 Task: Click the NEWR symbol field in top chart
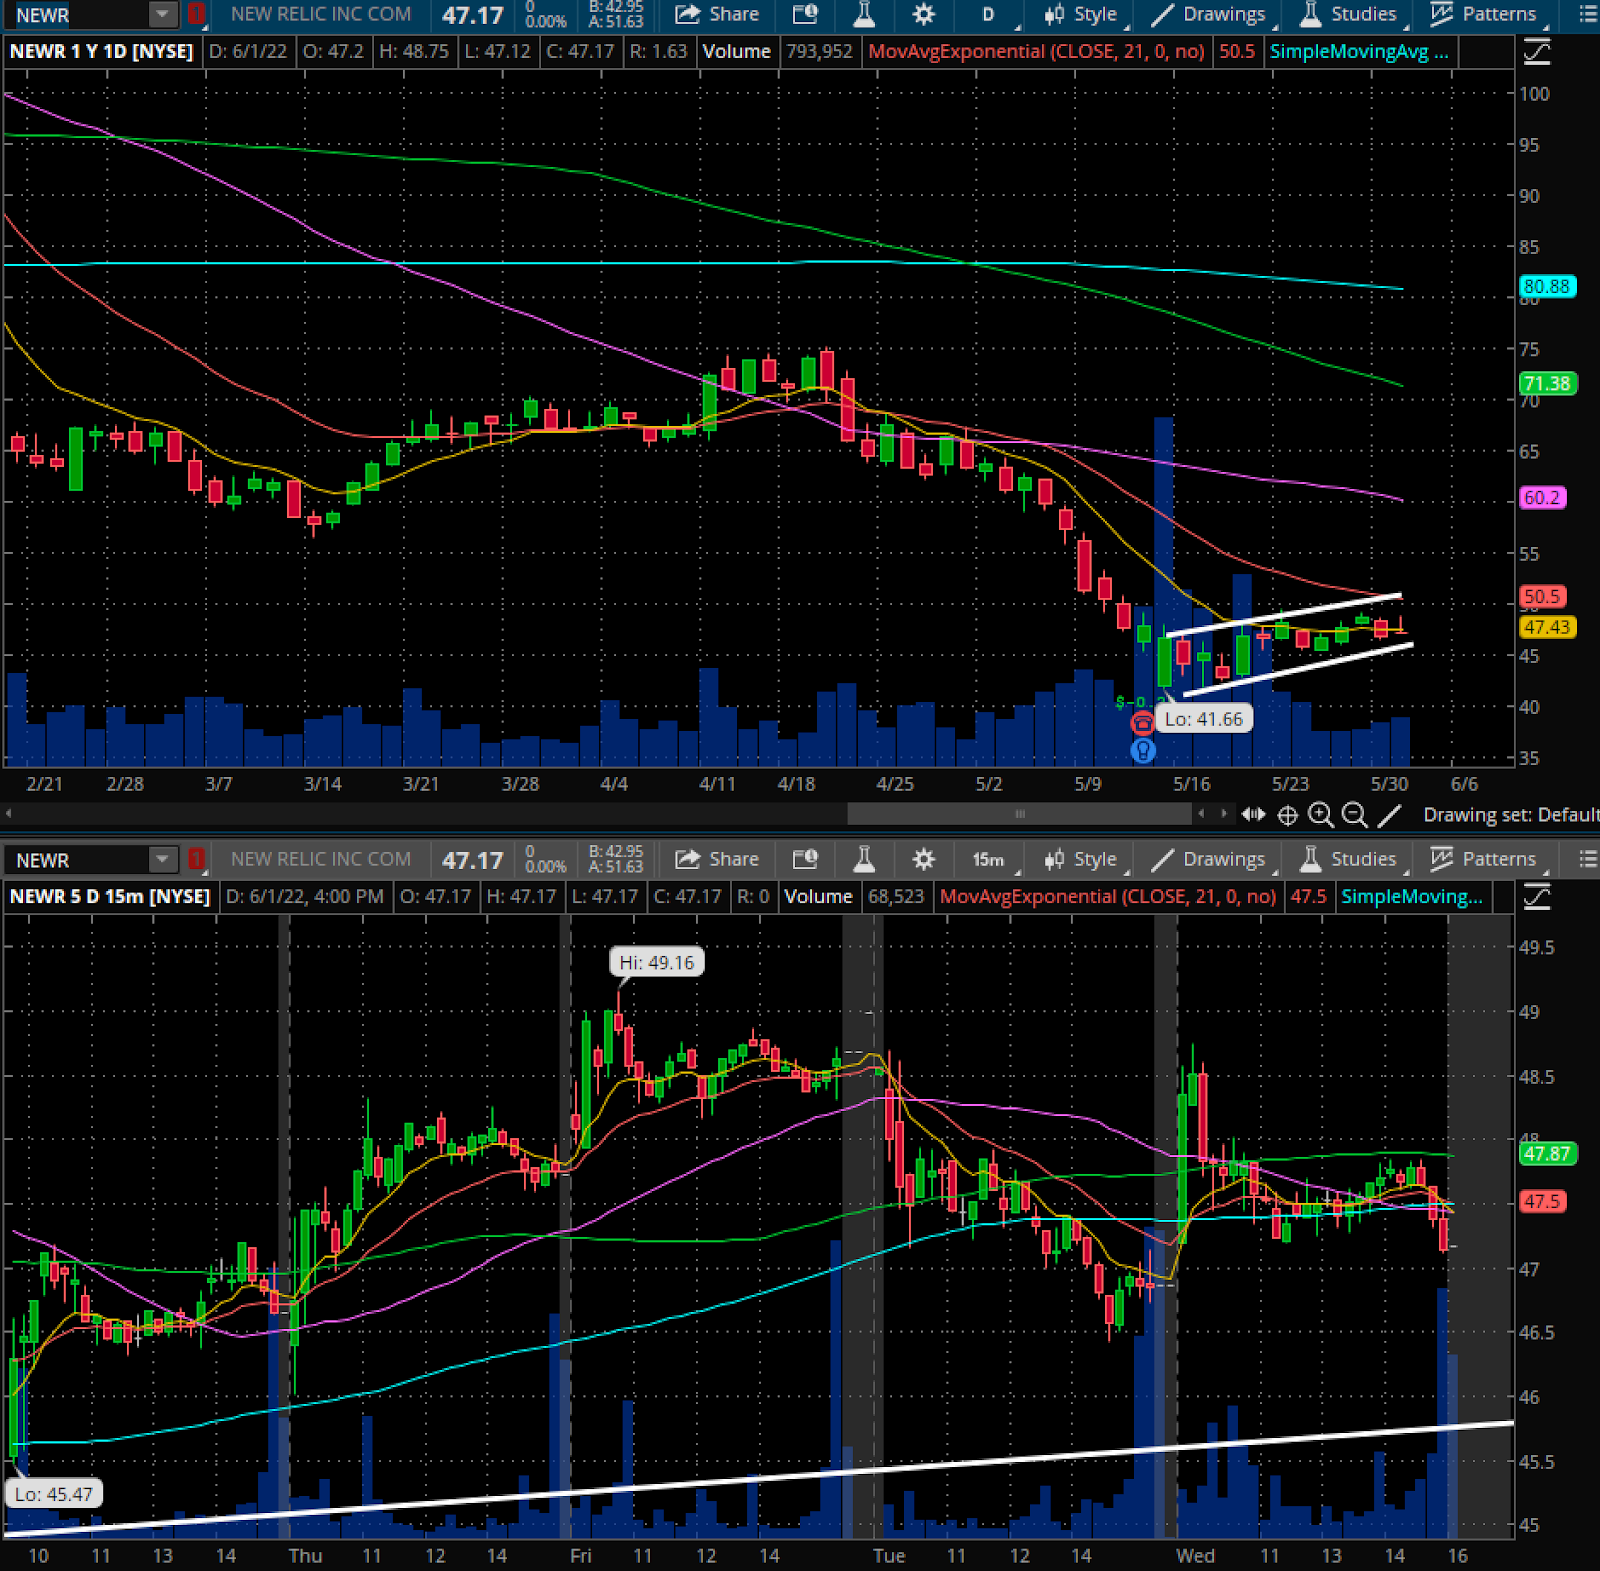[x=77, y=14]
